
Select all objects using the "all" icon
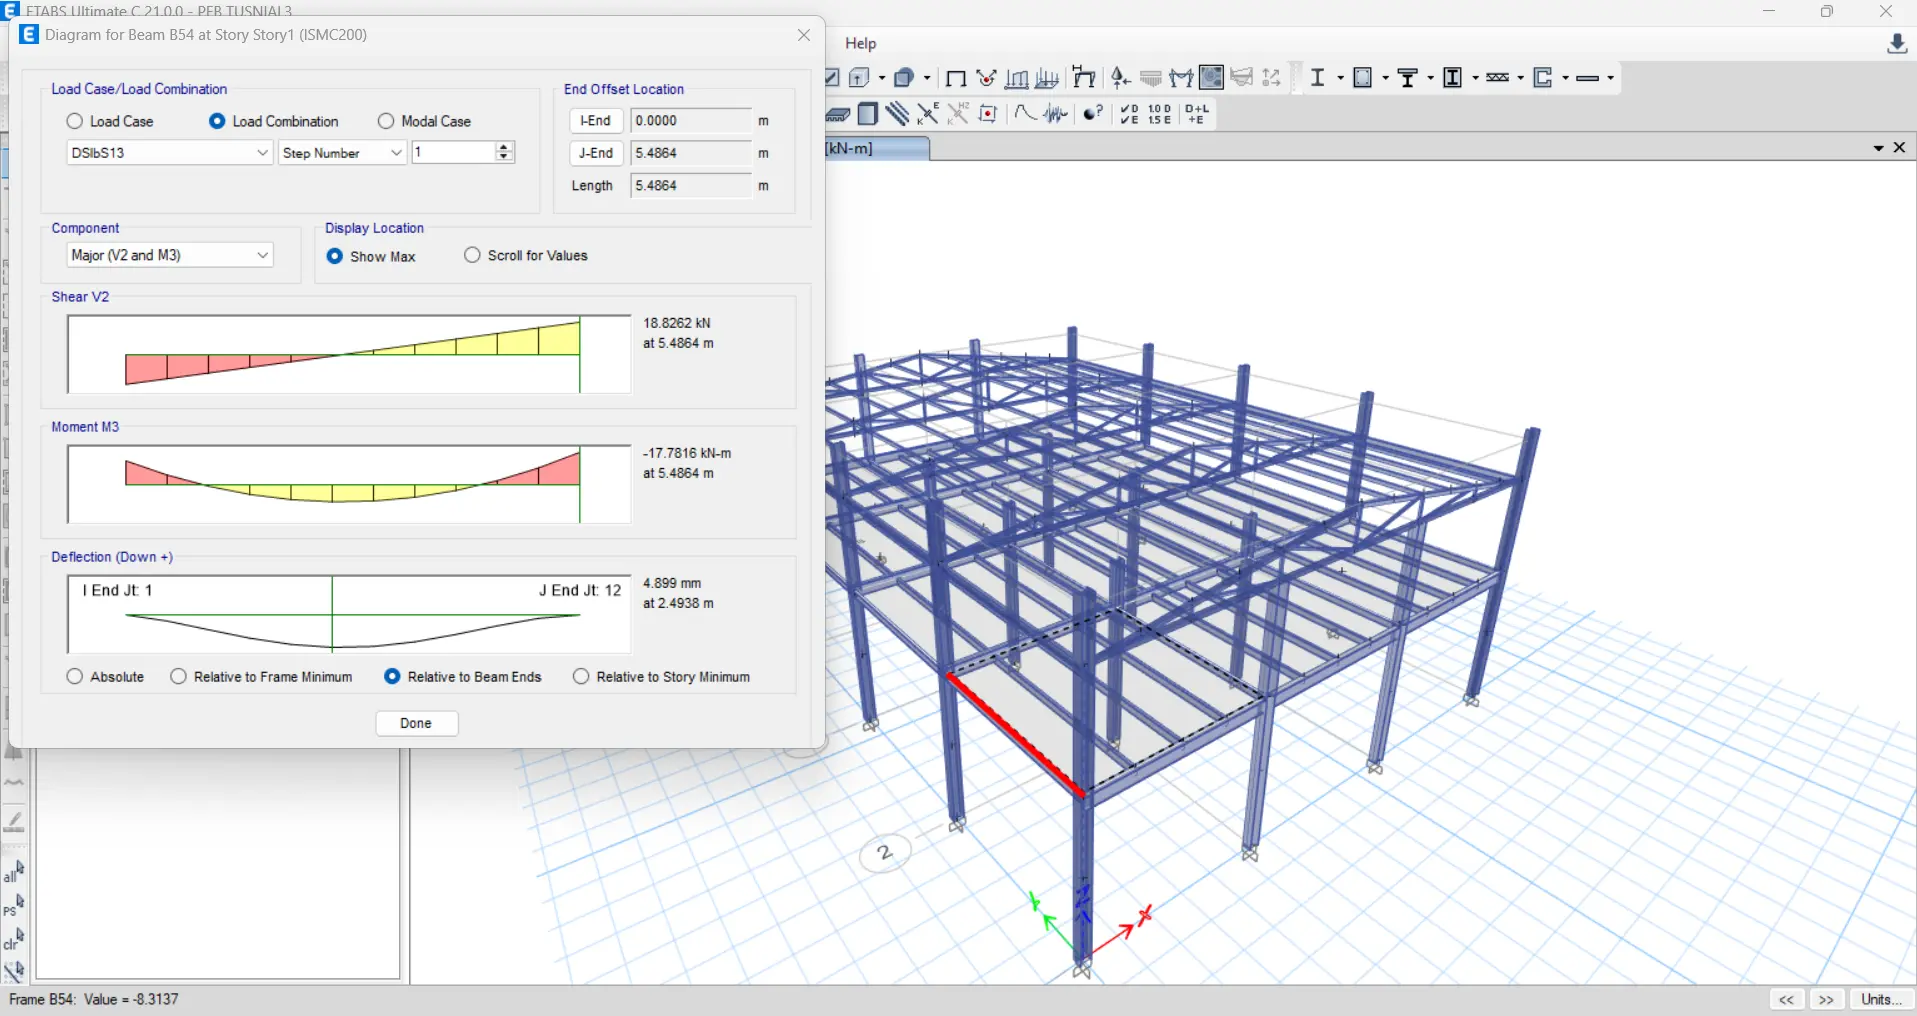pyautogui.click(x=14, y=871)
